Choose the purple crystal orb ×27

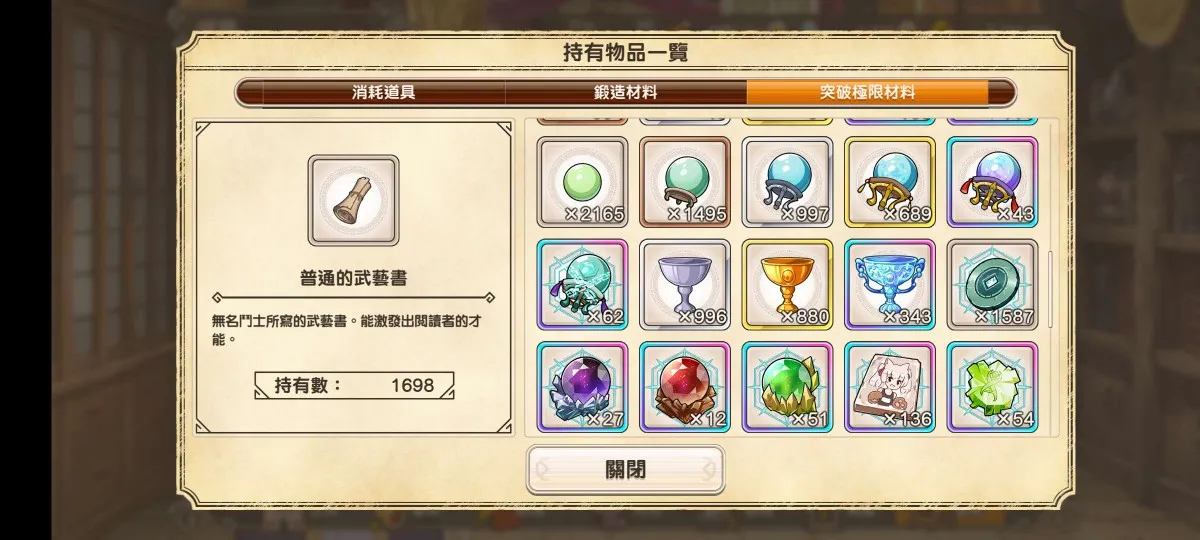pos(582,387)
